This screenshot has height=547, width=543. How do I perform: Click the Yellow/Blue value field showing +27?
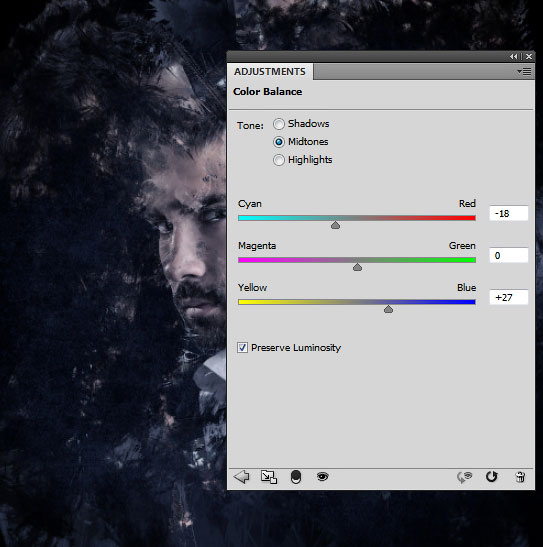click(509, 297)
